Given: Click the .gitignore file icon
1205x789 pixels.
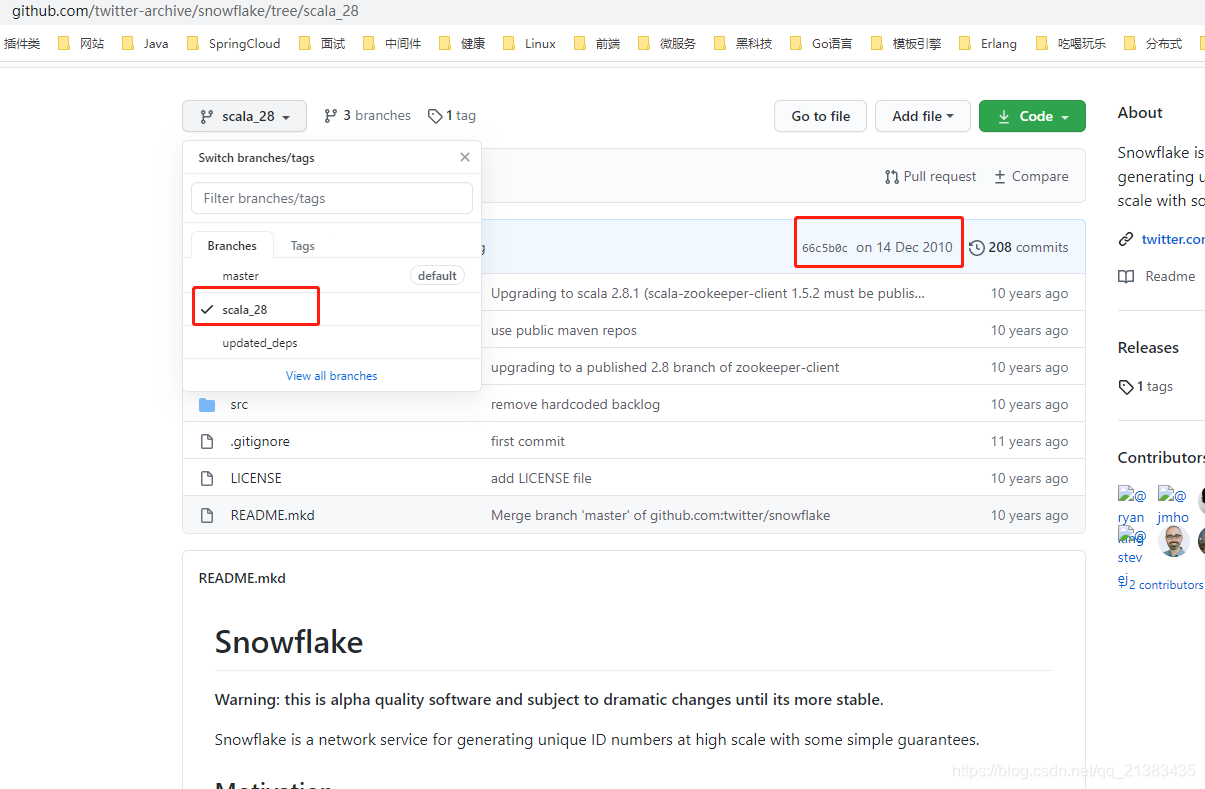Looking at the screenshot, I should pos(207,441).
